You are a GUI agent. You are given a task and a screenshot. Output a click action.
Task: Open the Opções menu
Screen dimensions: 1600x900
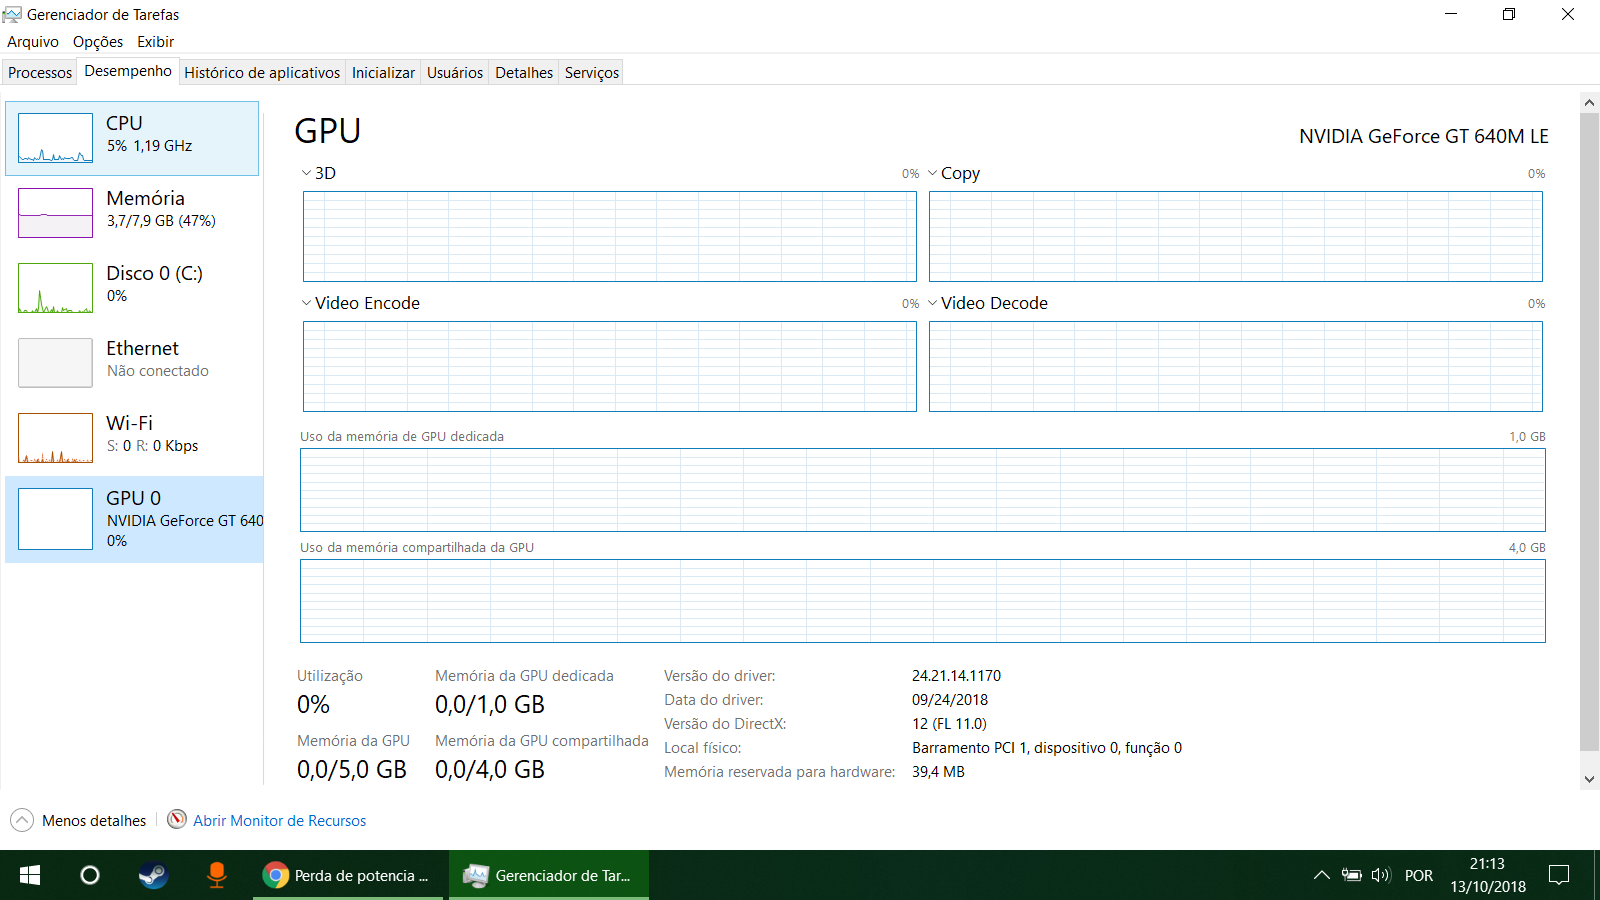coord(98,42)
